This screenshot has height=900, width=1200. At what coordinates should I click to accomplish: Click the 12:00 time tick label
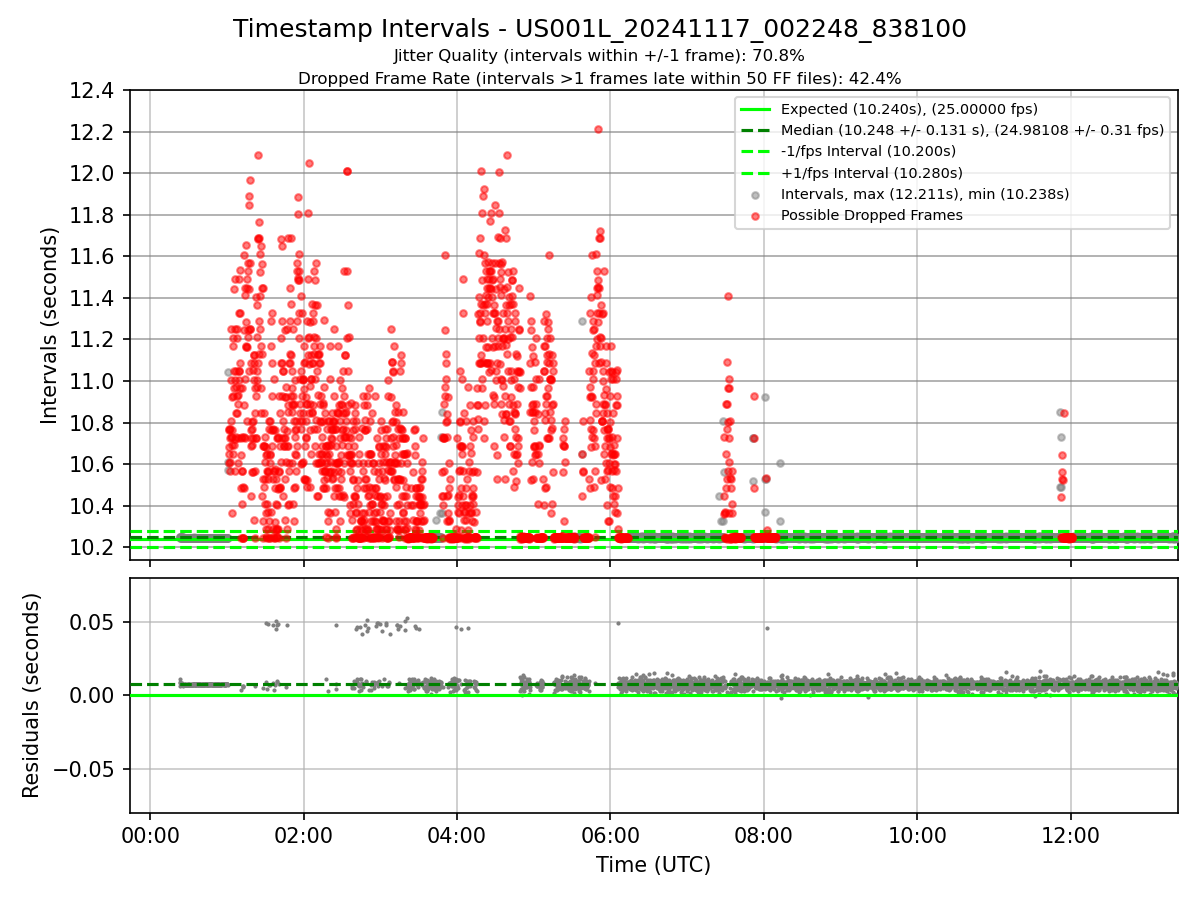1071,835
